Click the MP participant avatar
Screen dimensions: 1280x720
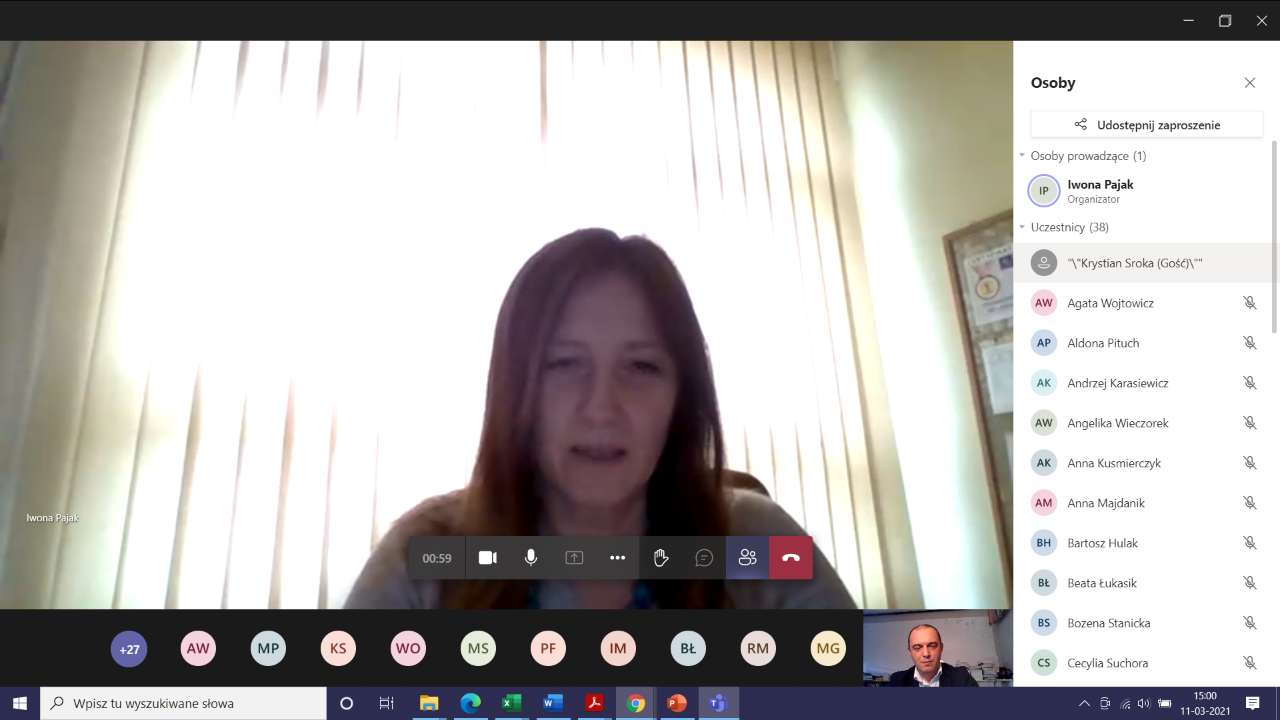268,649
